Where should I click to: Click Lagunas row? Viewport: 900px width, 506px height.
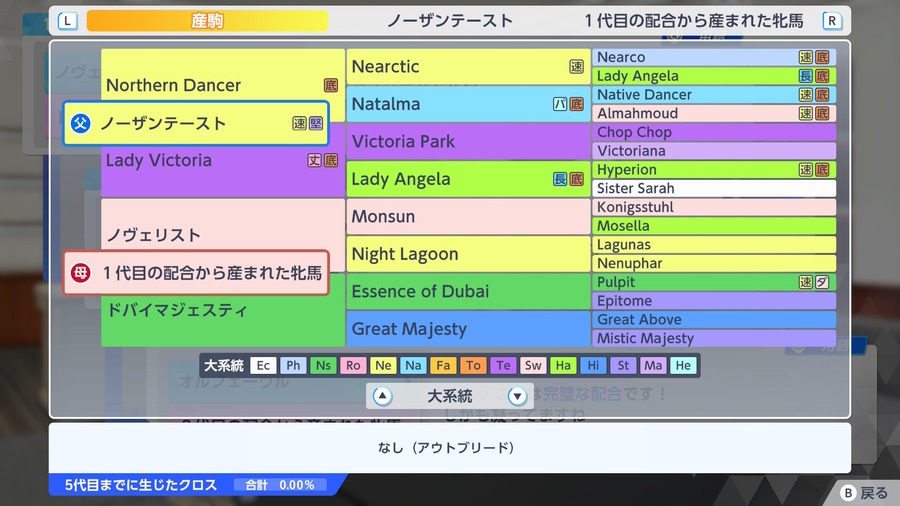tap(713, 244)
